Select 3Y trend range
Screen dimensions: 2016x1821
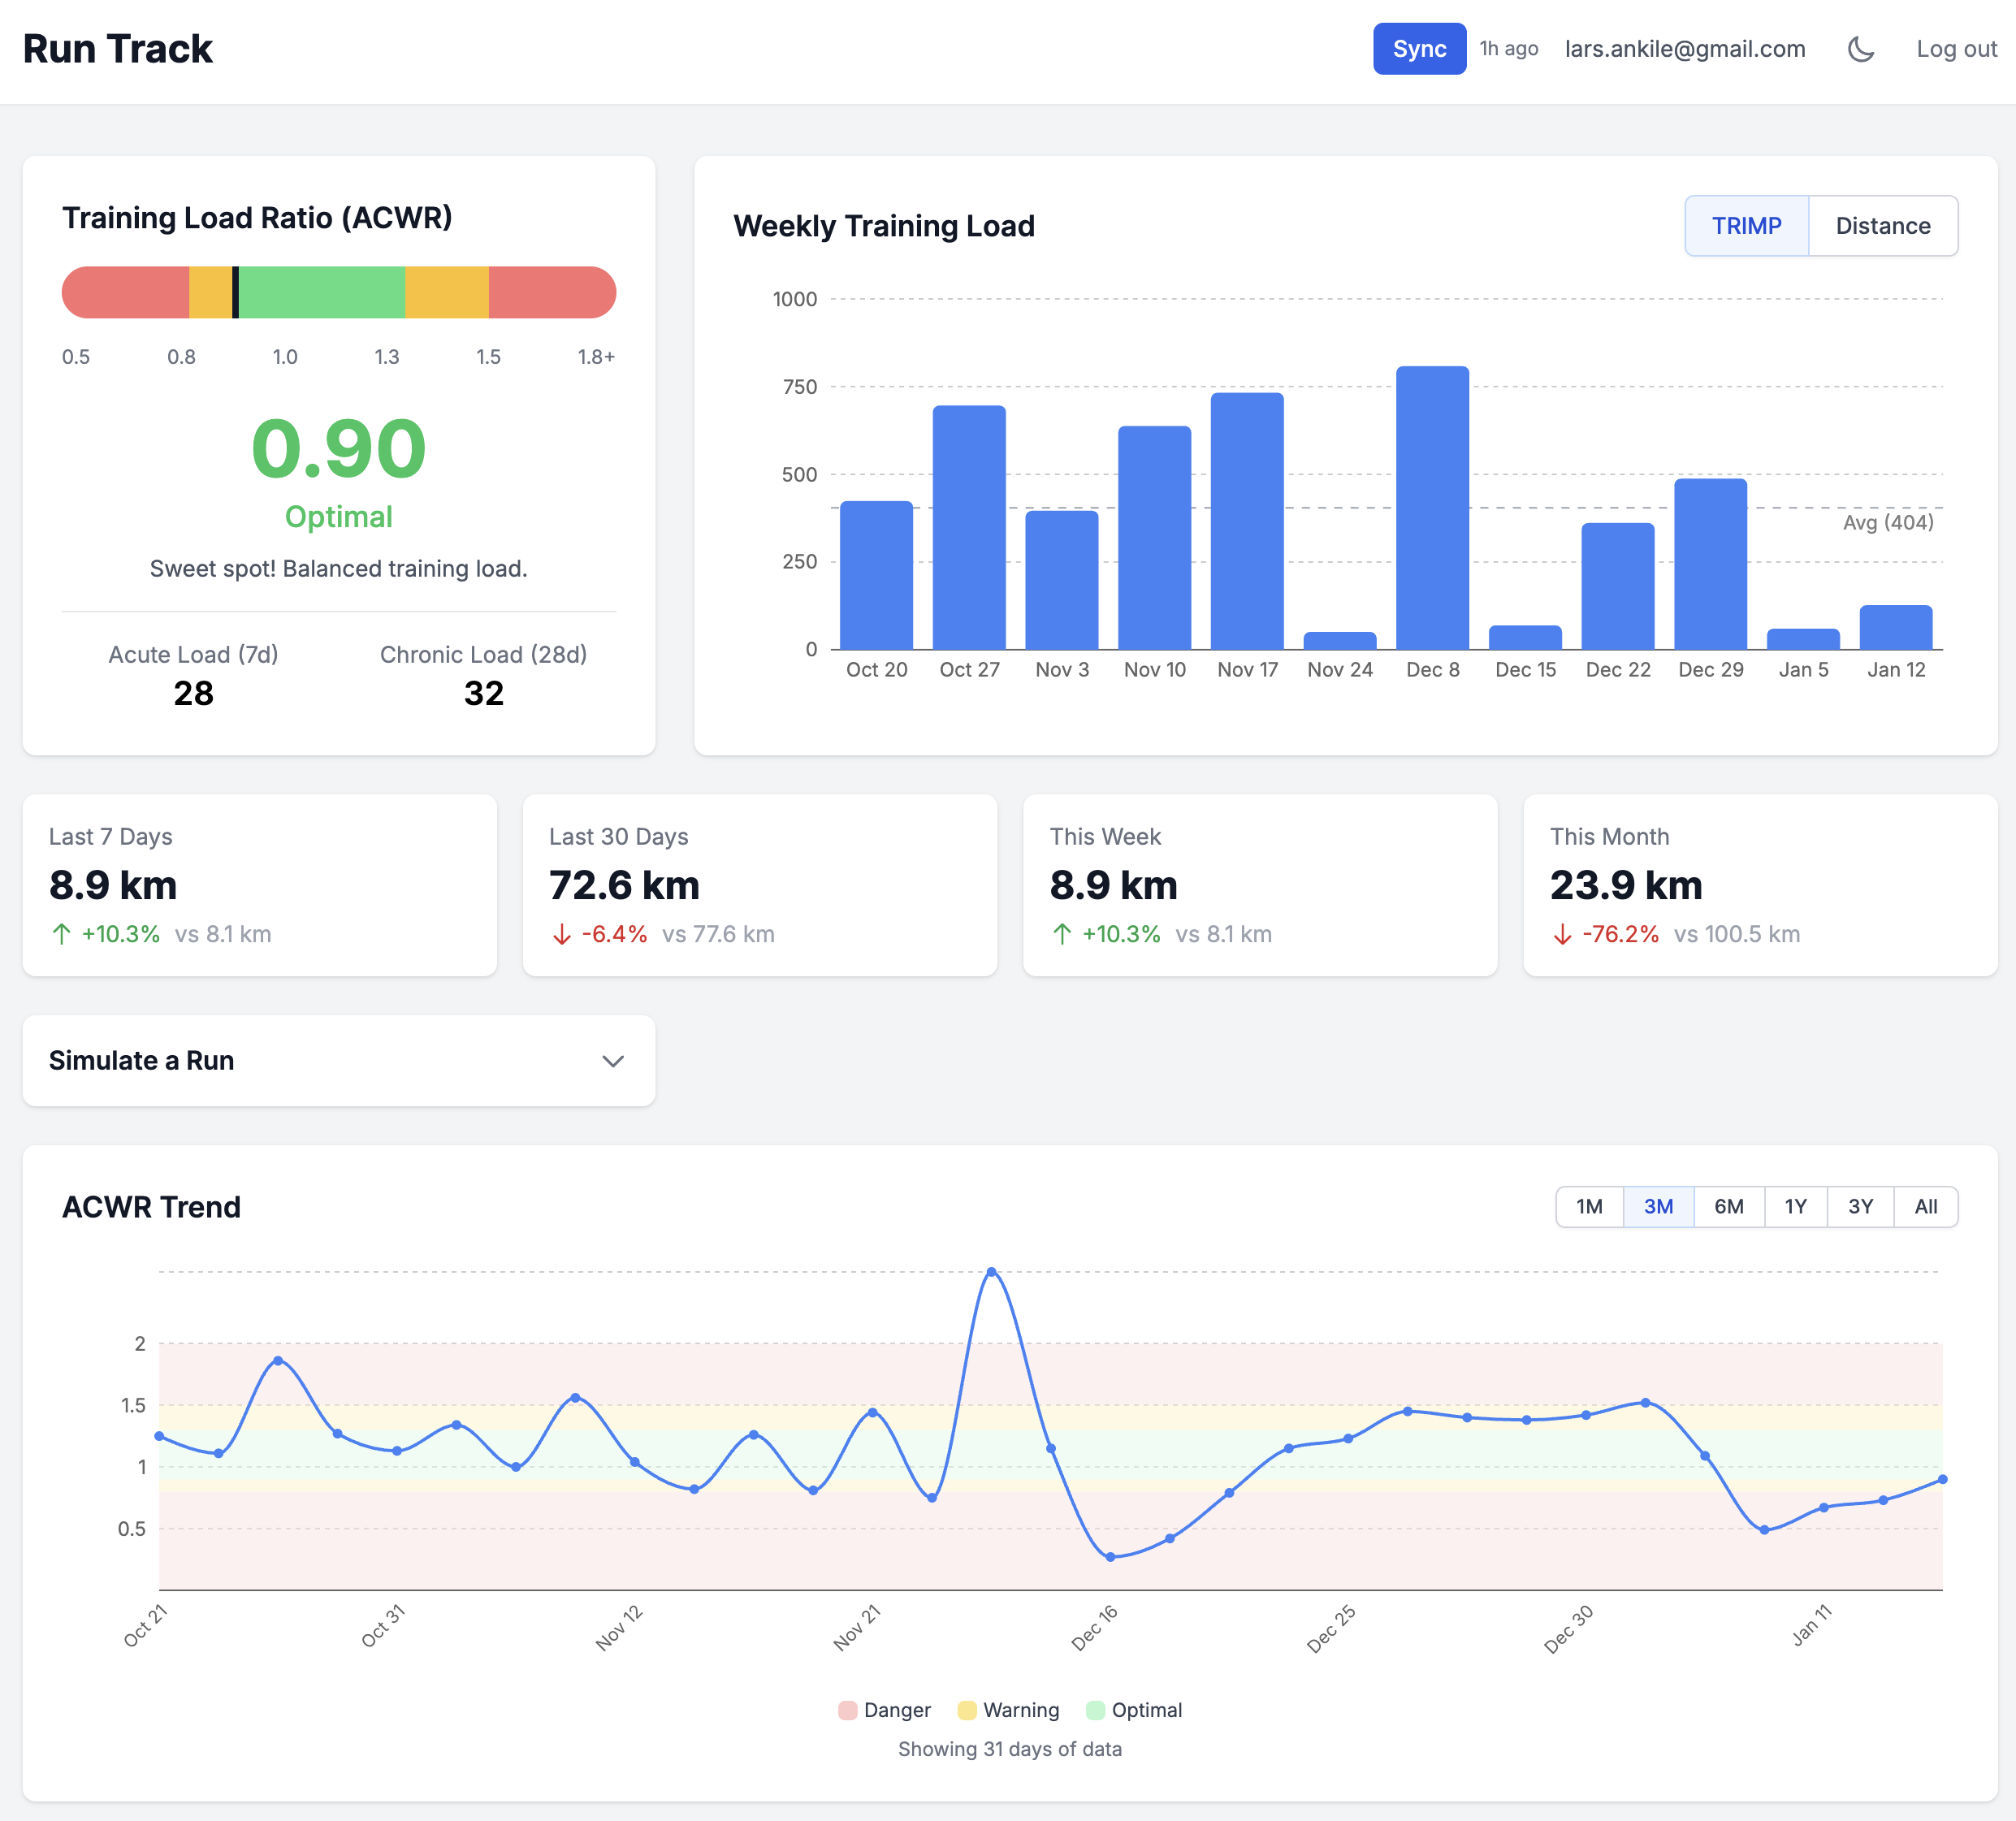coord(1860,1206)
